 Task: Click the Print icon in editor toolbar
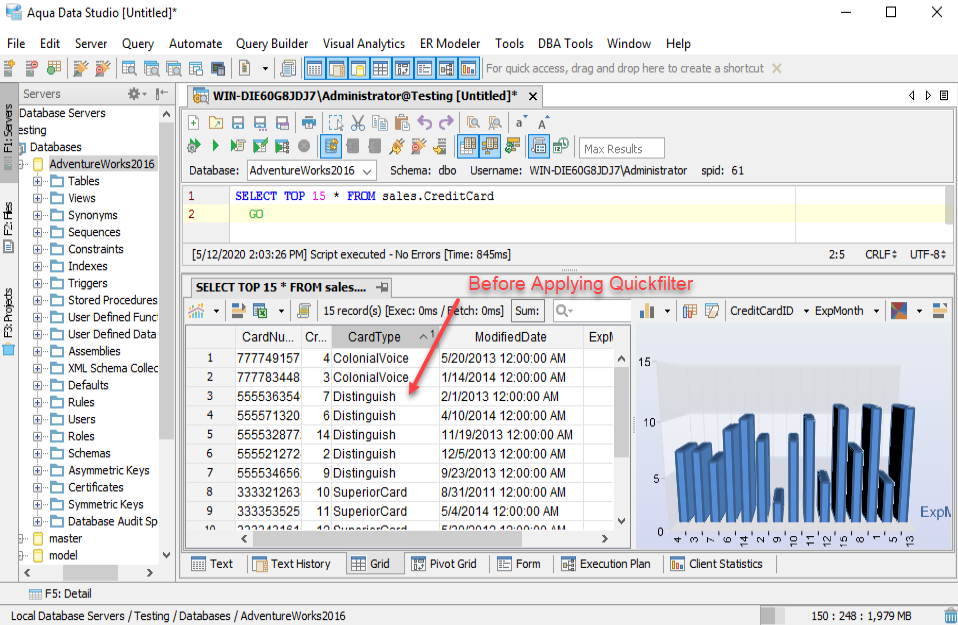[x=309, y=123]
